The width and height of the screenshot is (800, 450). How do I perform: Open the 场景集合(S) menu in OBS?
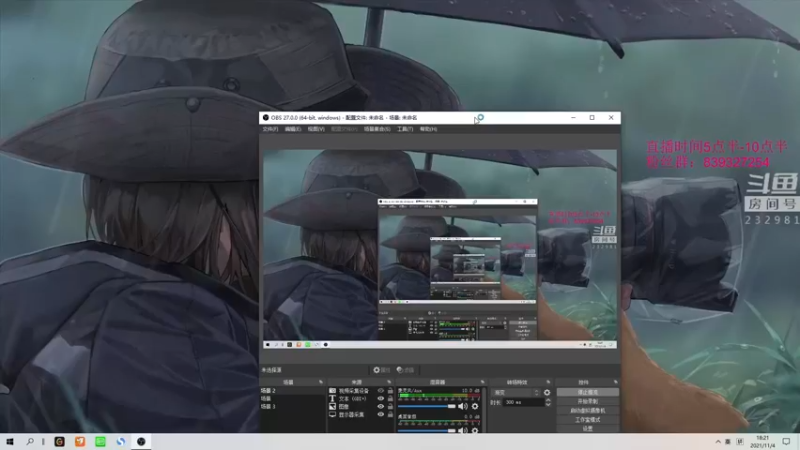pos(377,129)
